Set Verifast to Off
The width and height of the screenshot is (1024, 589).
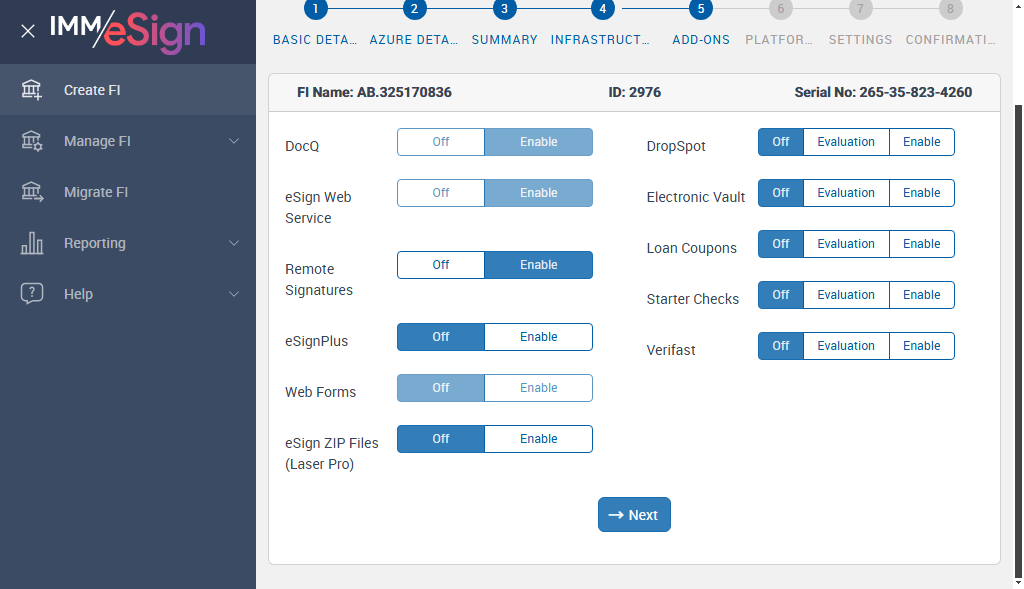click(780, 345)
